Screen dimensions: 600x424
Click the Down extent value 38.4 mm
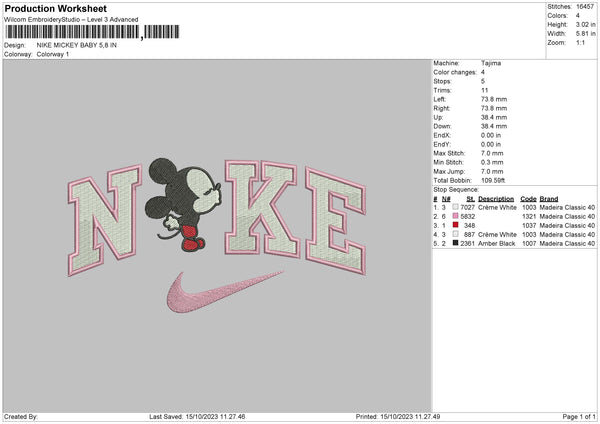click(494, 126)
